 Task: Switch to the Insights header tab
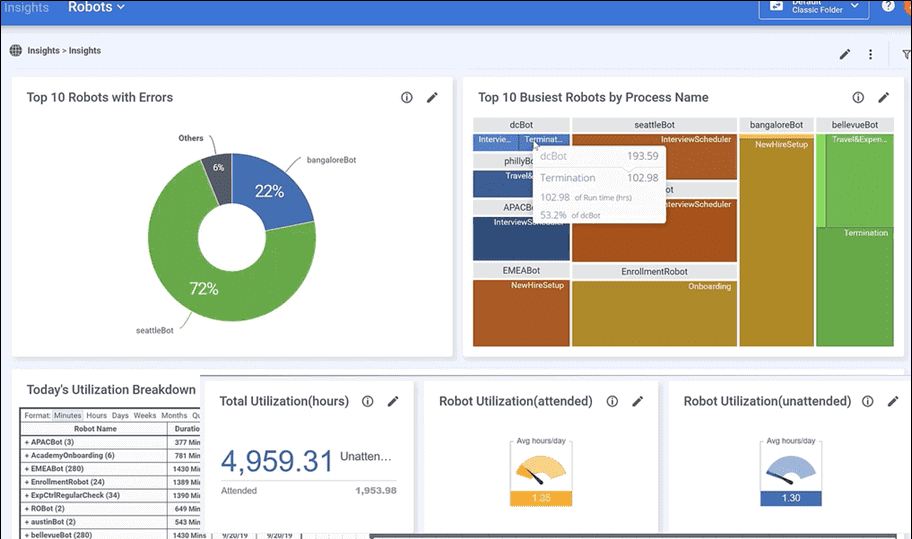tap(26, 8)
